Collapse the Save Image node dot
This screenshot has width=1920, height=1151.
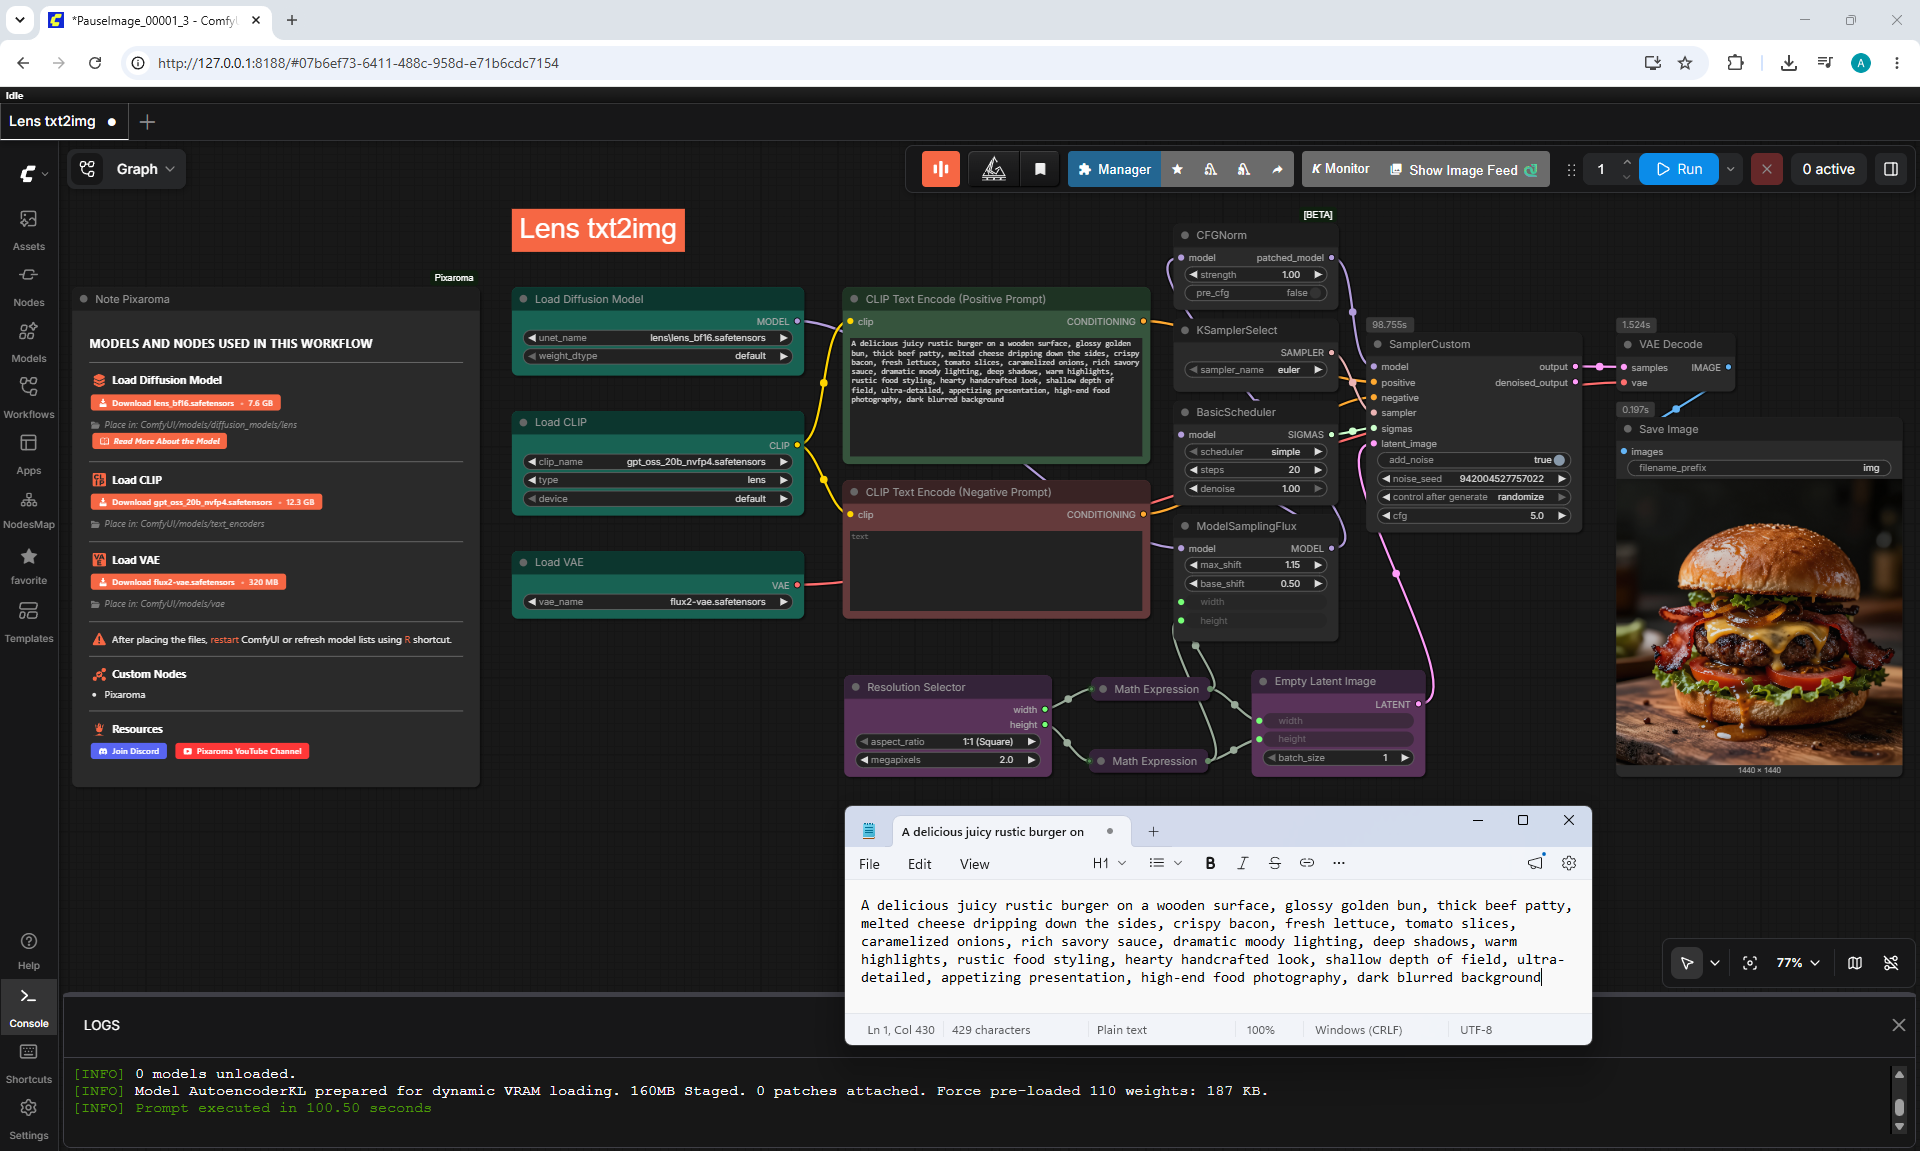tap(1627, 429)
